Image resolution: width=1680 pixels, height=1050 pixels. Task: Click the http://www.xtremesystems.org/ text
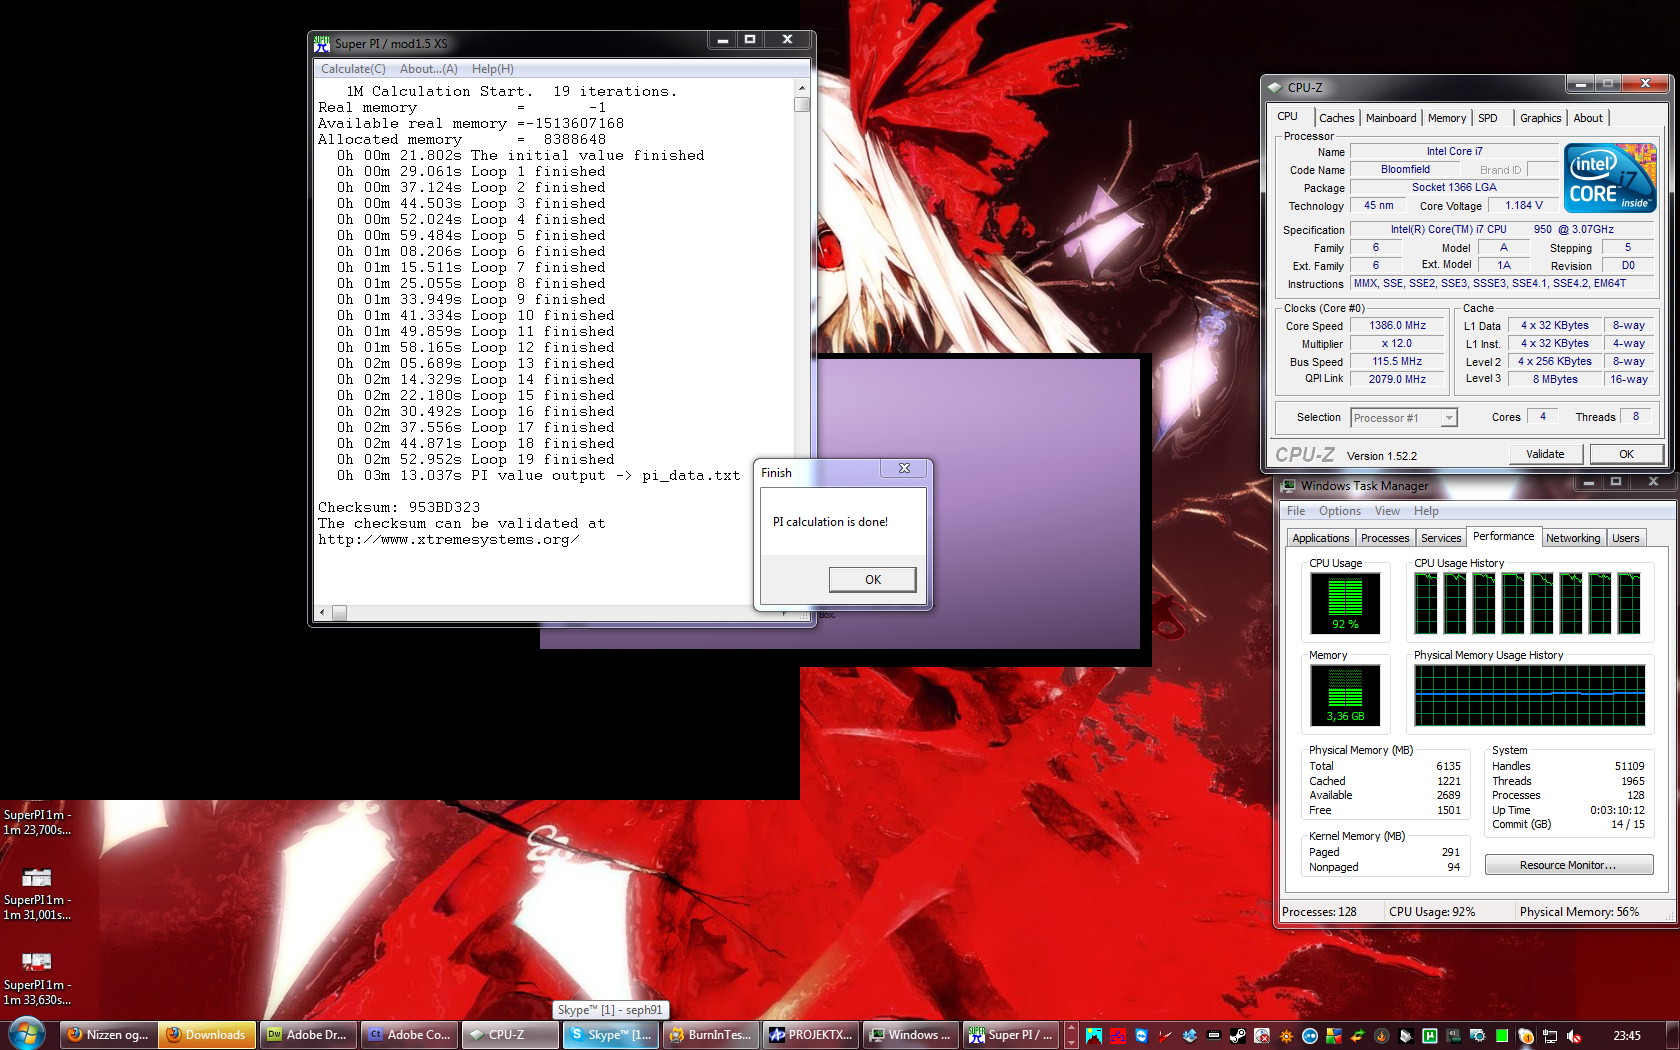449,540
